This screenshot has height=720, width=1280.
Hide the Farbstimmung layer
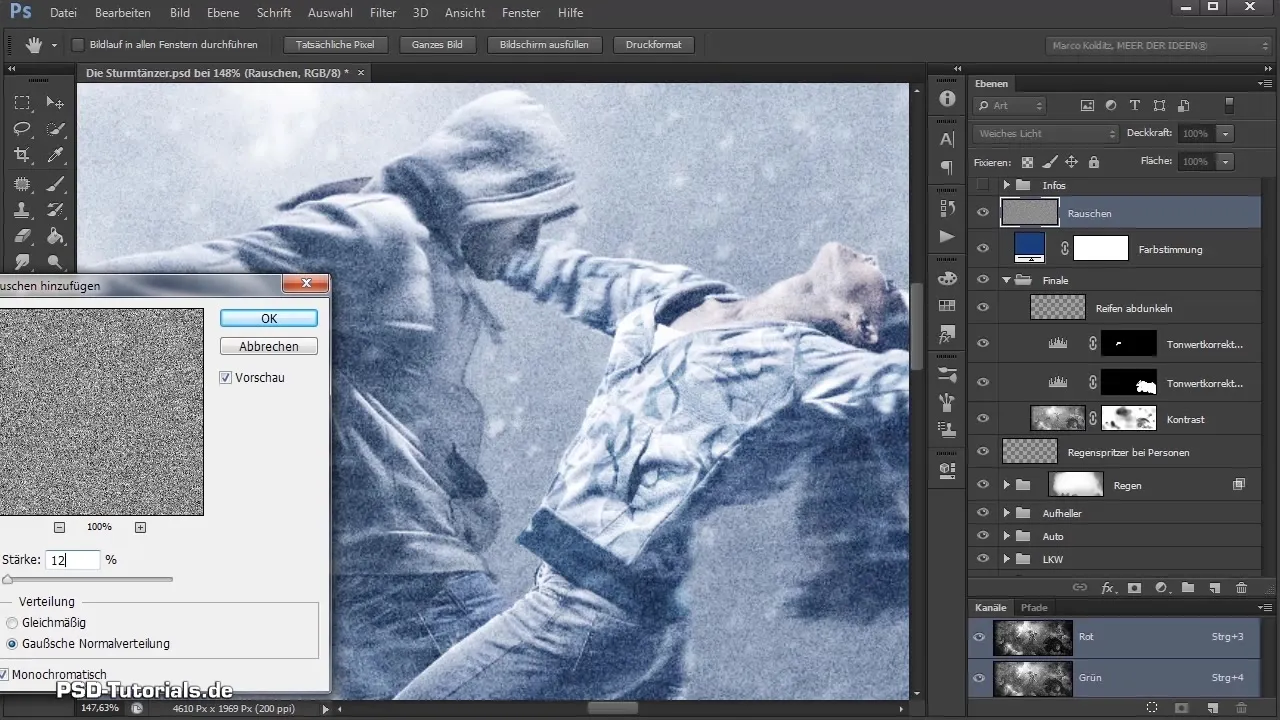pyautogui.click(x=982, y=248)
